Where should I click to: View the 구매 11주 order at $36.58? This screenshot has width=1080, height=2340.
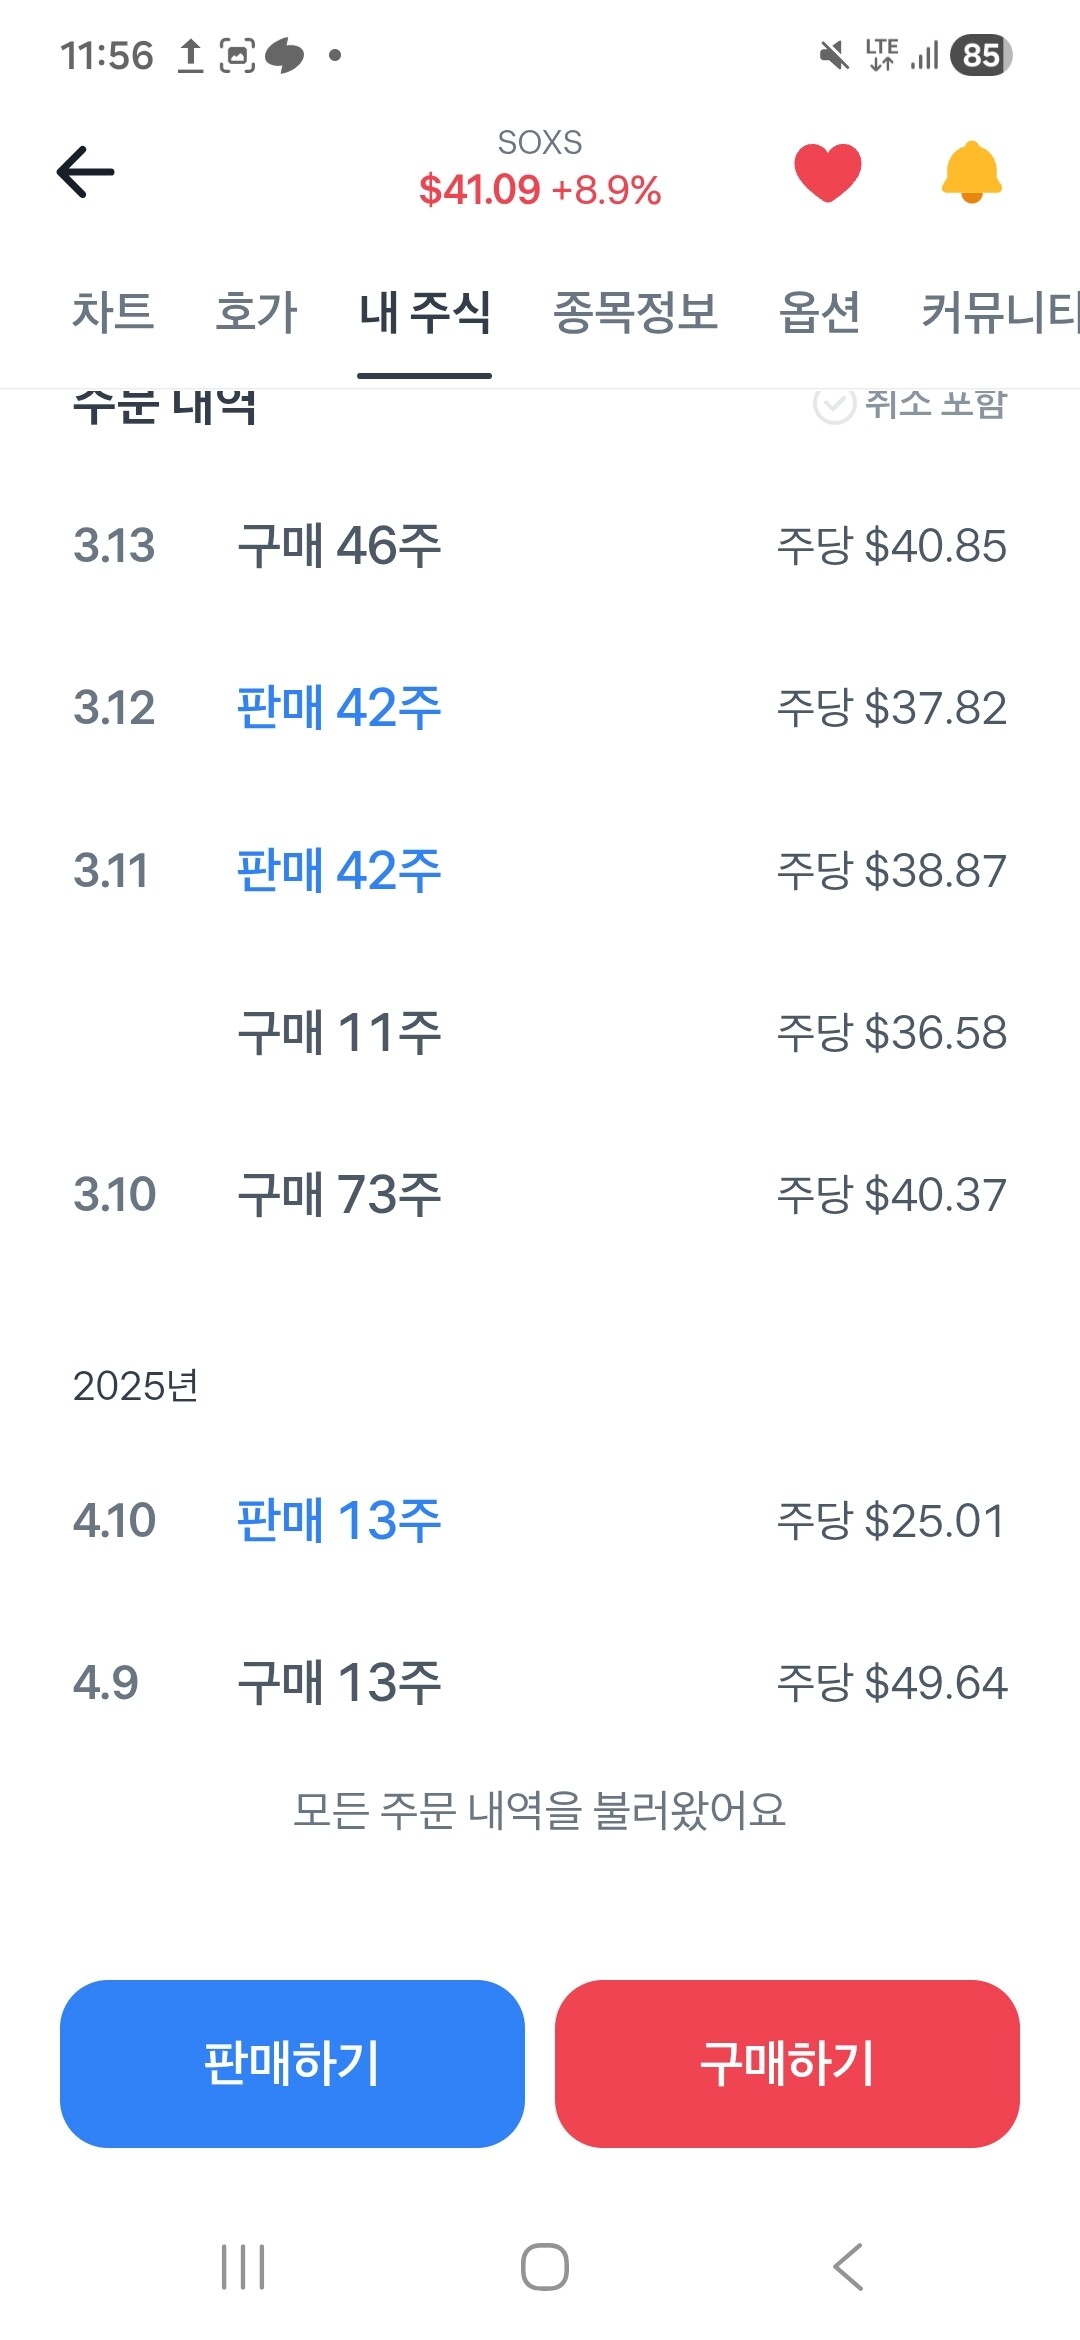click(540, 1032)
